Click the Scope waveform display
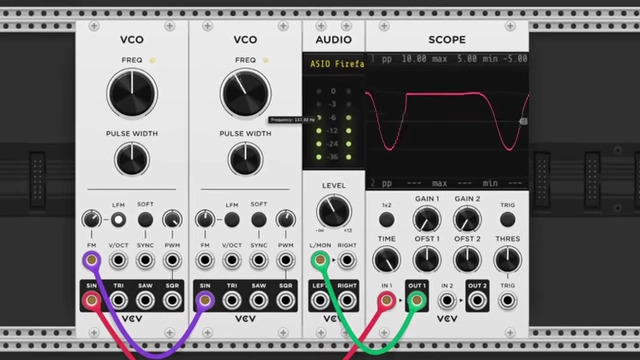The image size is (640, 360). click(447, 121)
